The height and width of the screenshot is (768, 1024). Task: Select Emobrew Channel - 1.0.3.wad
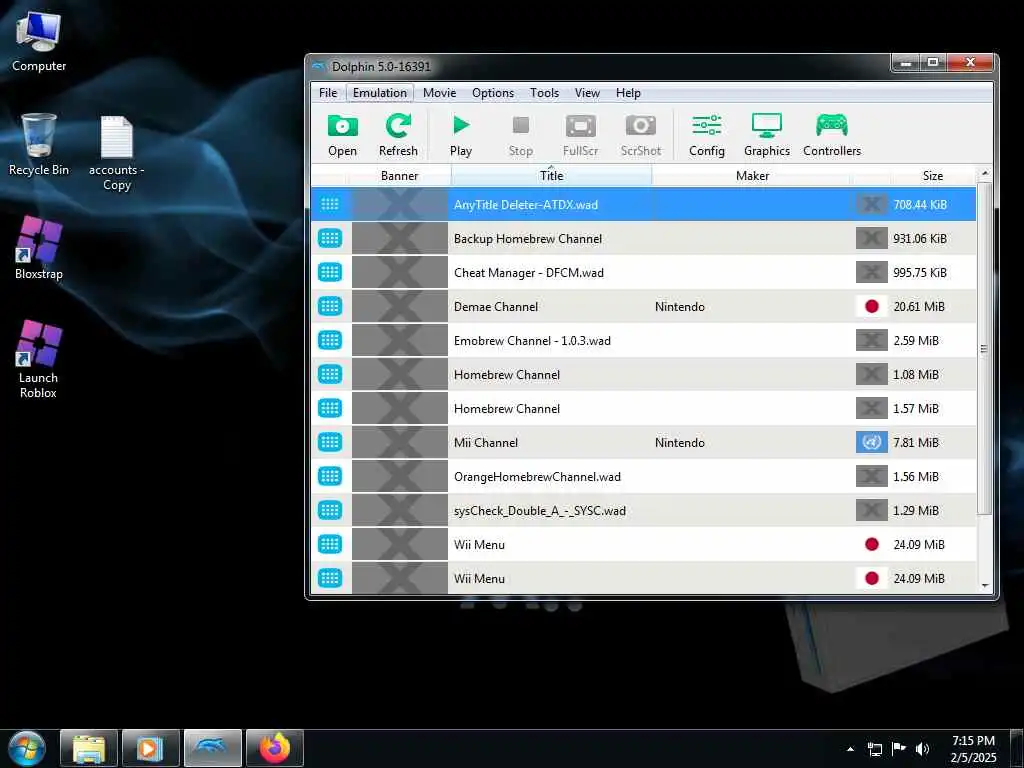point(643,340)
